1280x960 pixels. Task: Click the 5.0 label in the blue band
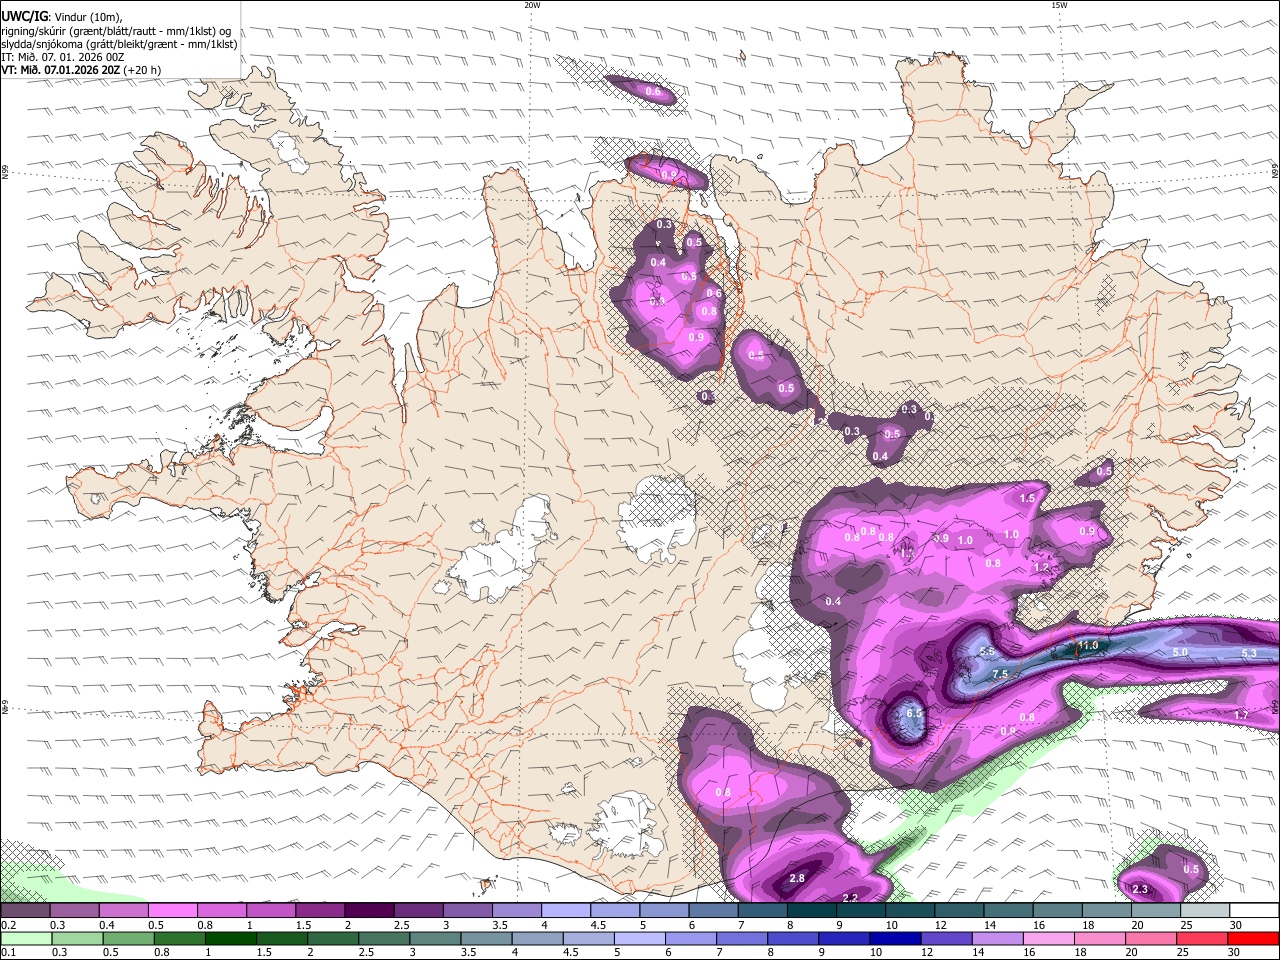[1180, 653]
